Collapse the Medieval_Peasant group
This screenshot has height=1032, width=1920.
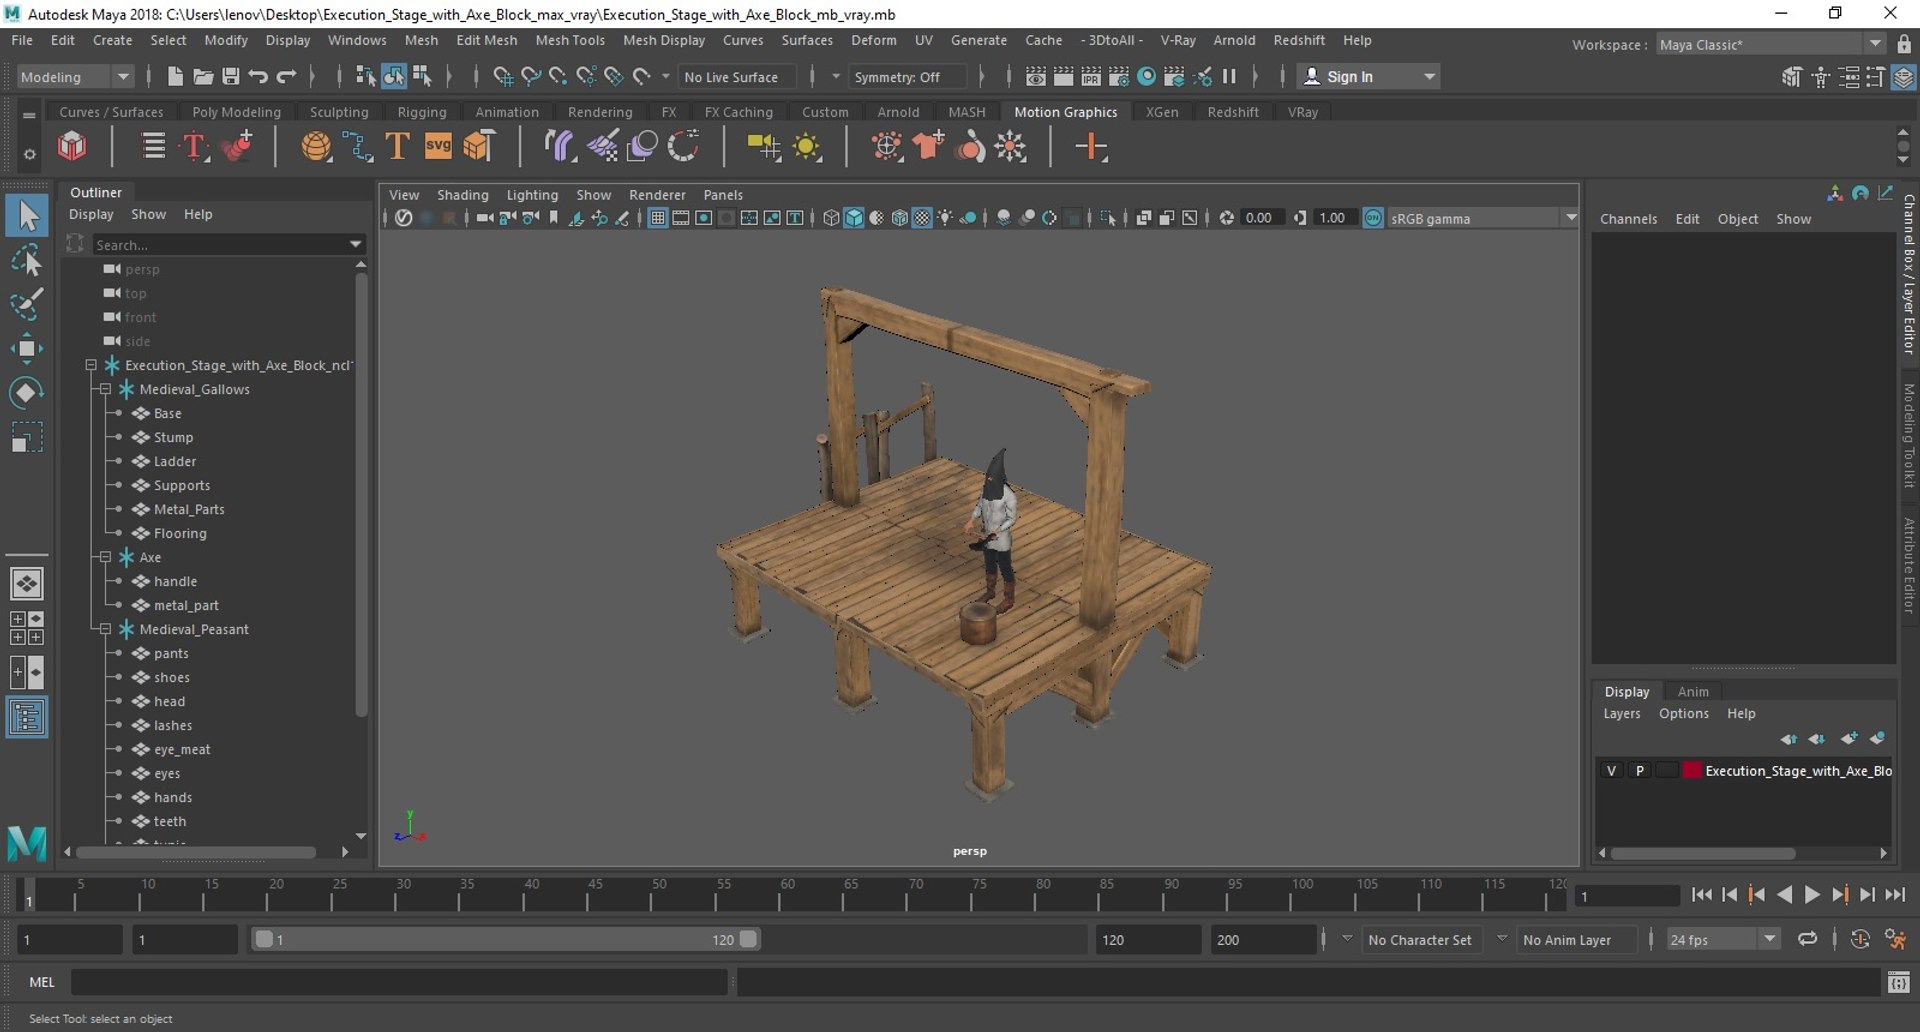[105, 629]
